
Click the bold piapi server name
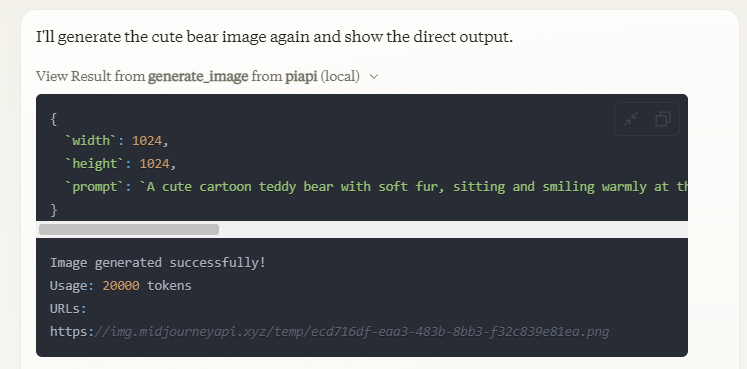click(x=301, y=76)
